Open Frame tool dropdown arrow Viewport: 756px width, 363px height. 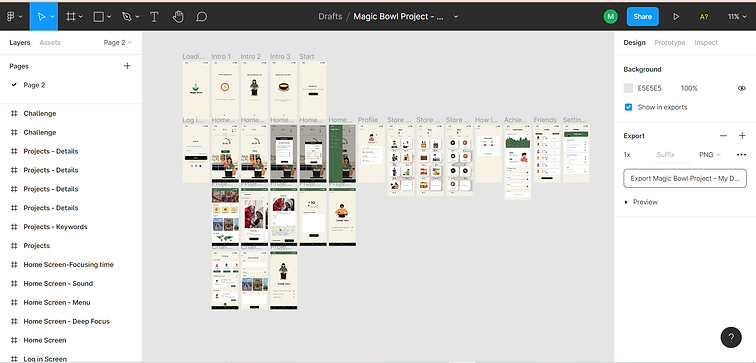pos(81,16)
